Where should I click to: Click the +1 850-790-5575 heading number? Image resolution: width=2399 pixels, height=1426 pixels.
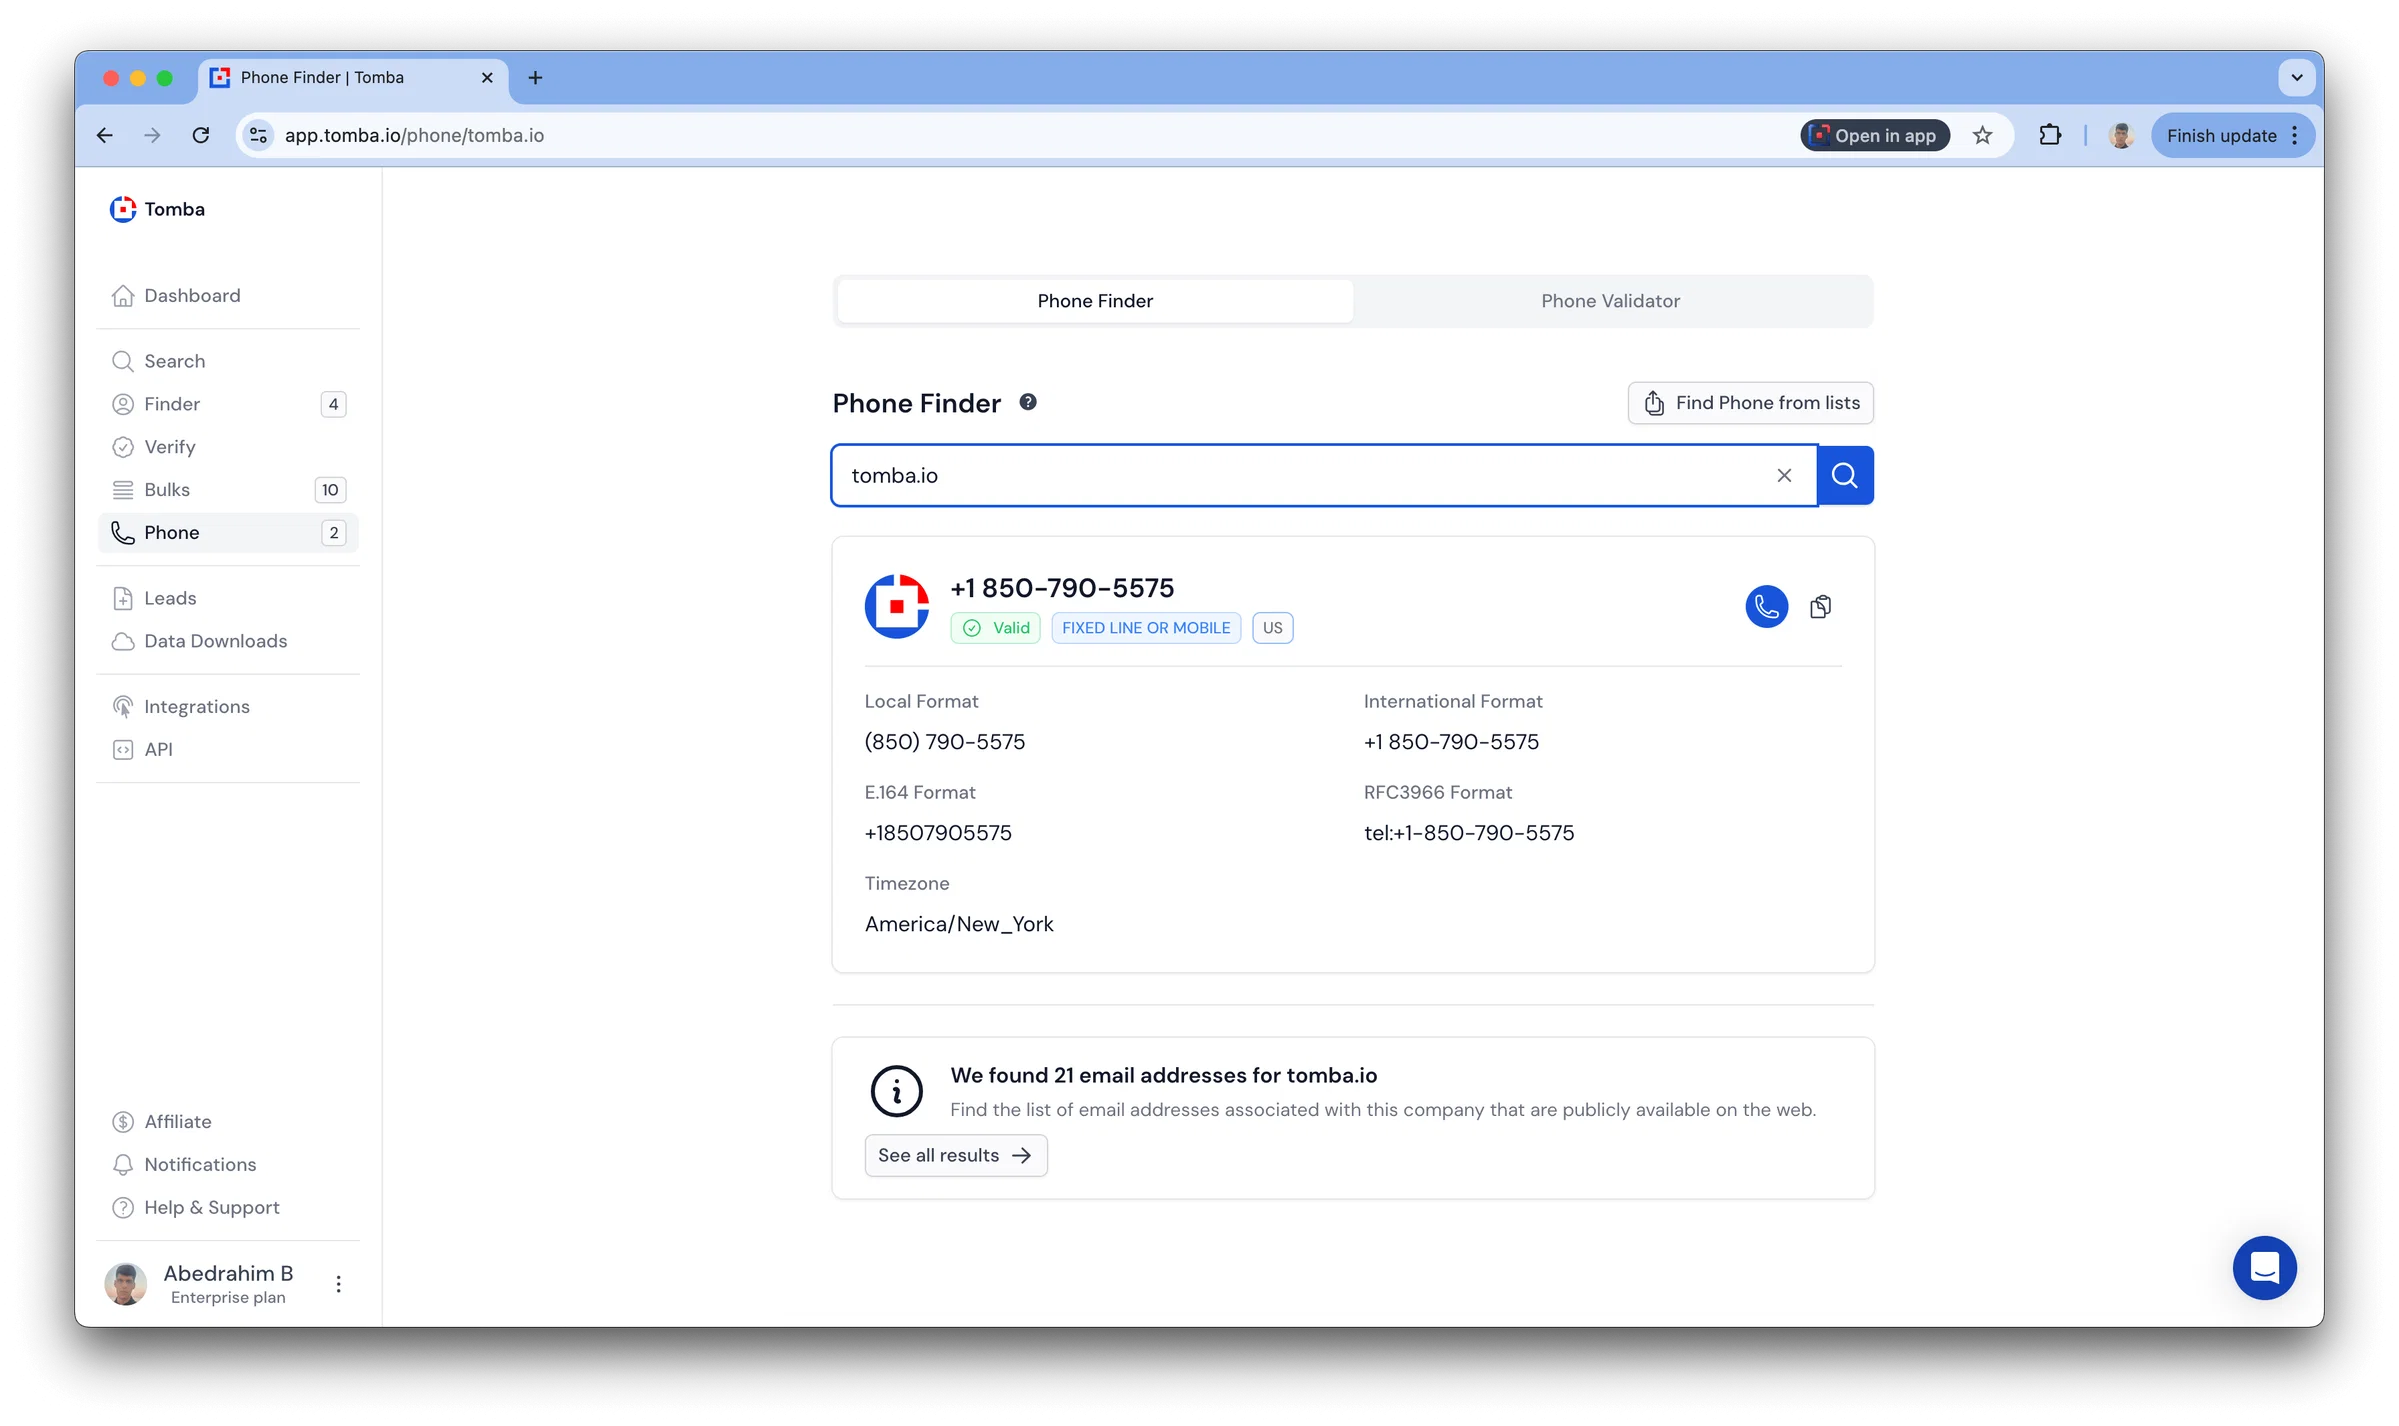[1062, 588]
